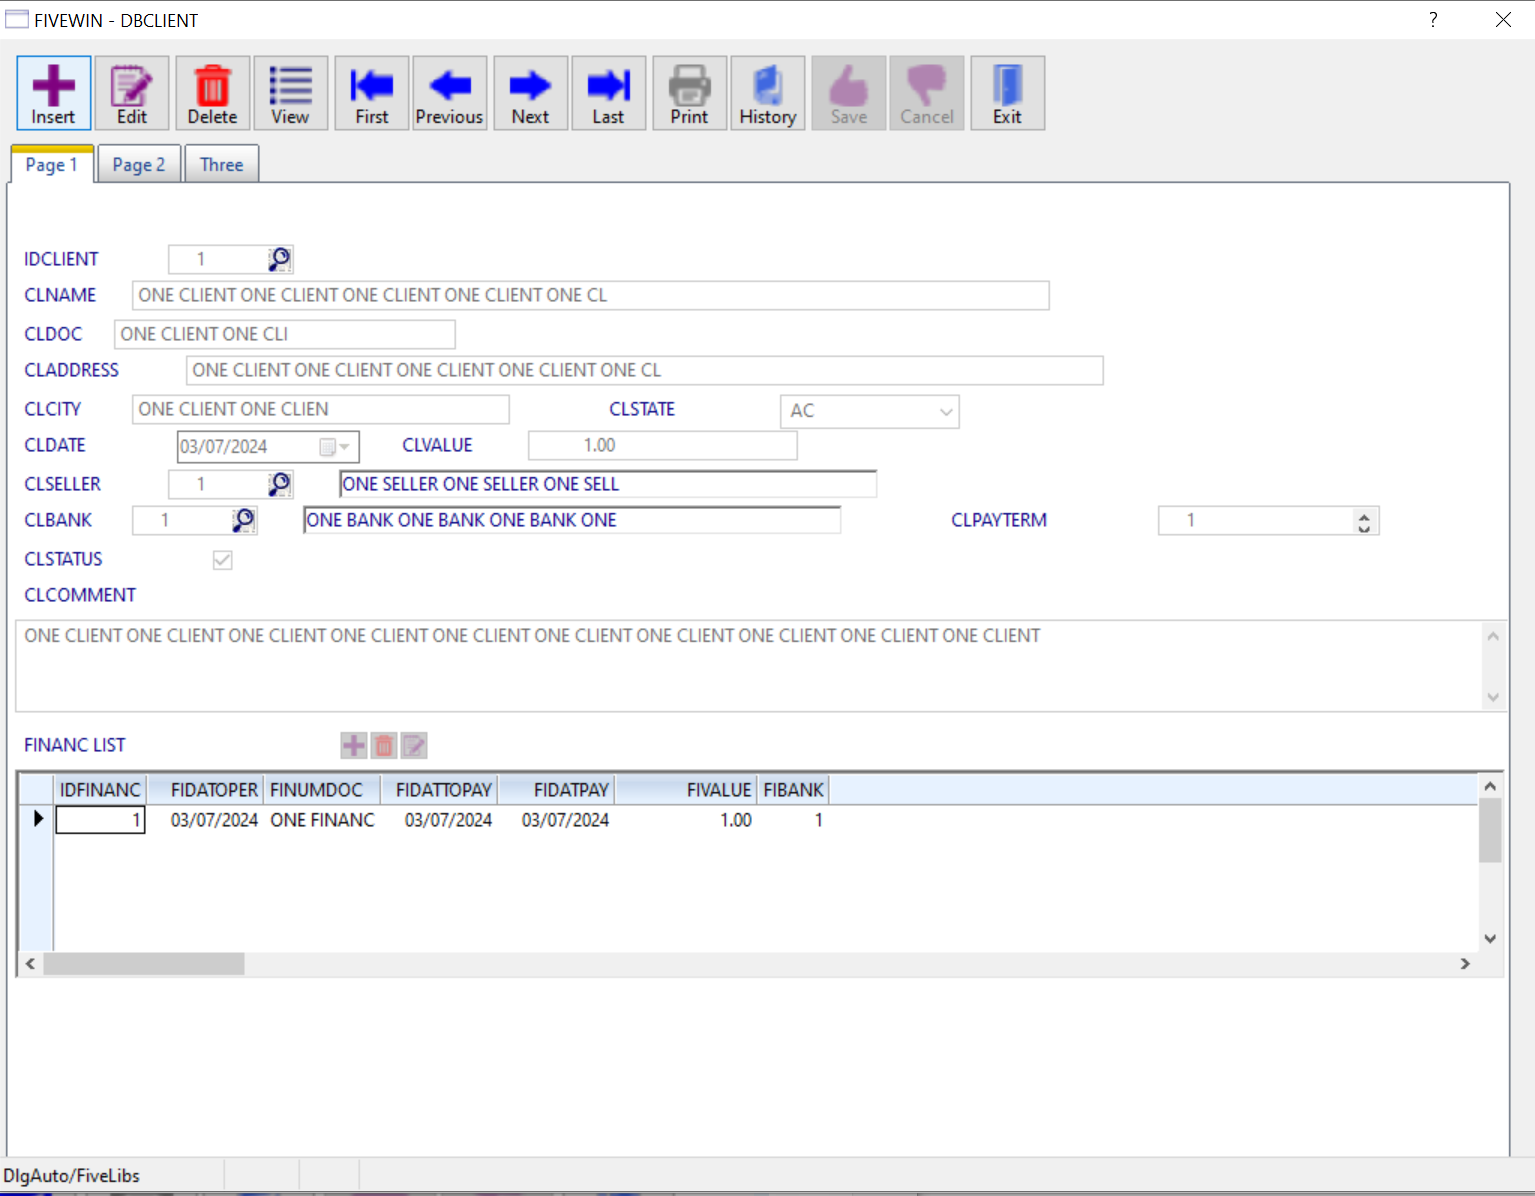Sort by the FIVALUE column header
The height and width of the screenshot is (1196, 1535).
[x=717, y=790]
